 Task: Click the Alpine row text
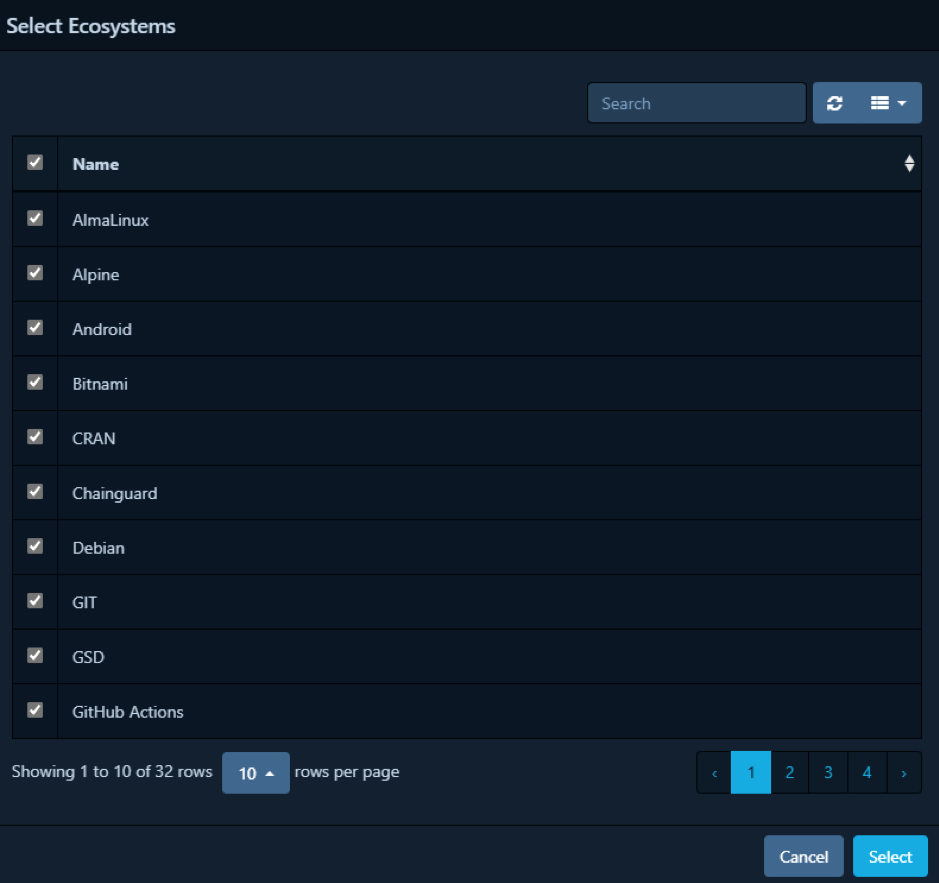point(96,275)
